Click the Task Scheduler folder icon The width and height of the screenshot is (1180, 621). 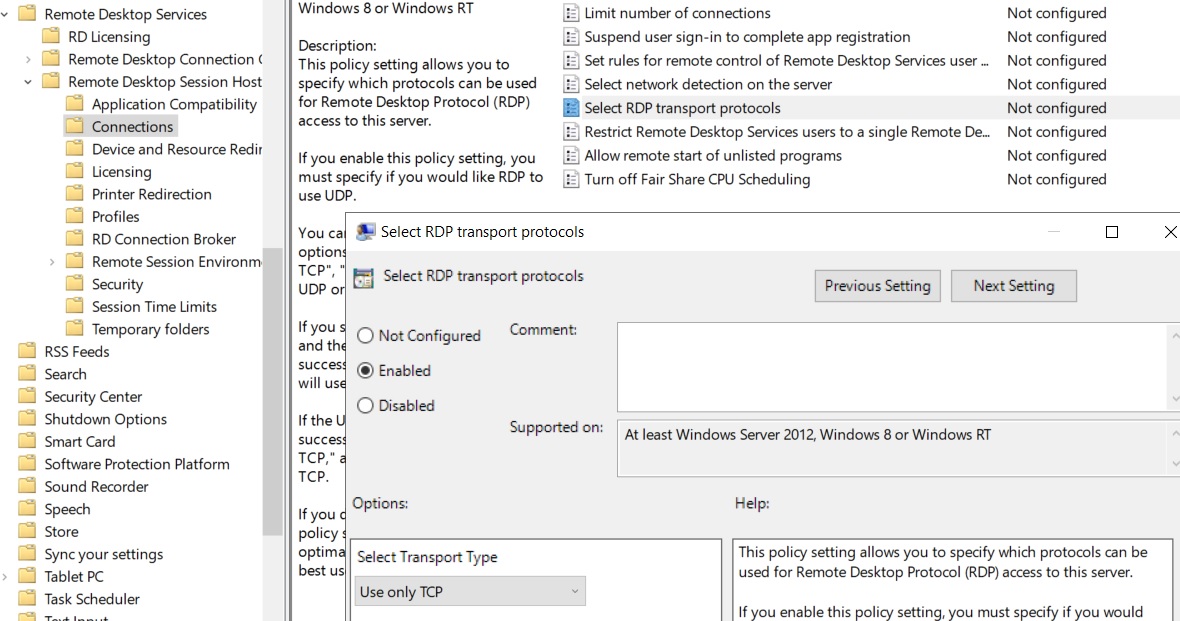[27, 599]
